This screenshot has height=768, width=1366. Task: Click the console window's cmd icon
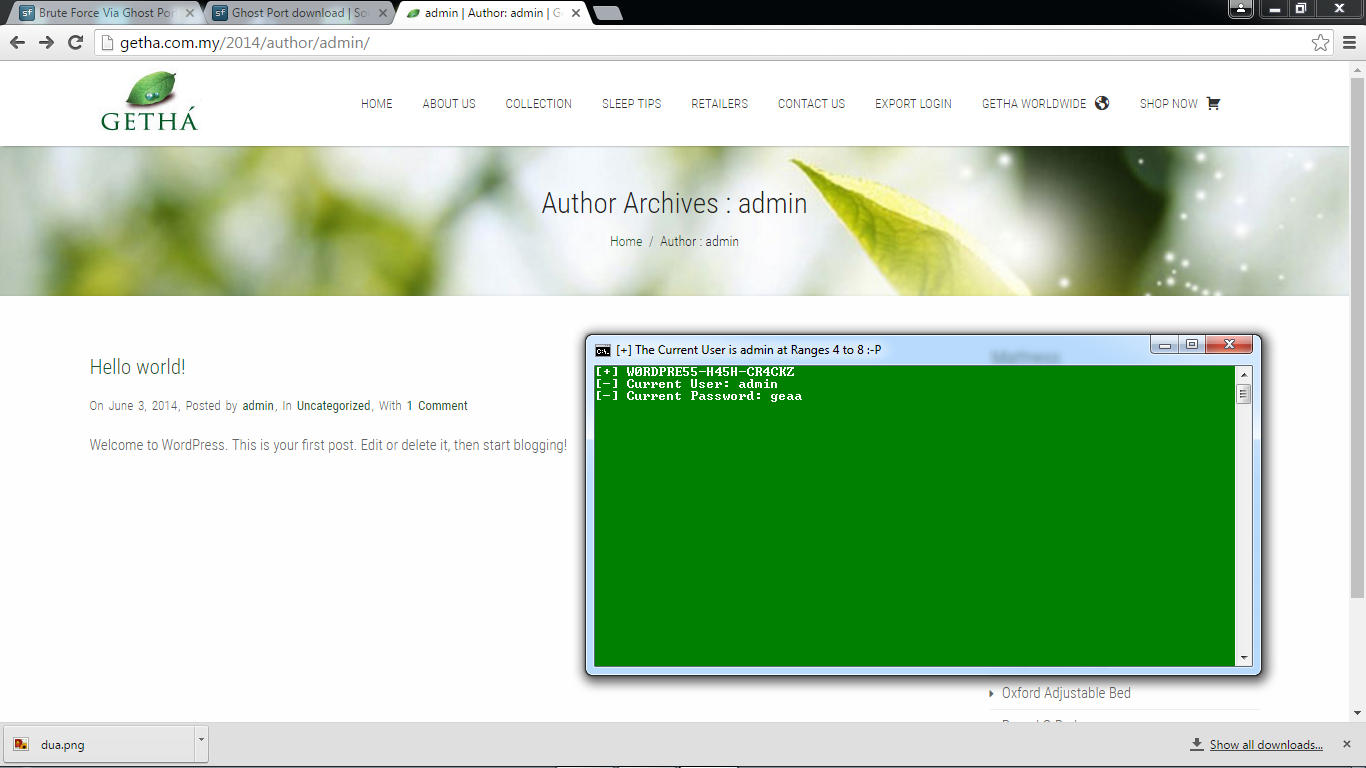[603, 350]
